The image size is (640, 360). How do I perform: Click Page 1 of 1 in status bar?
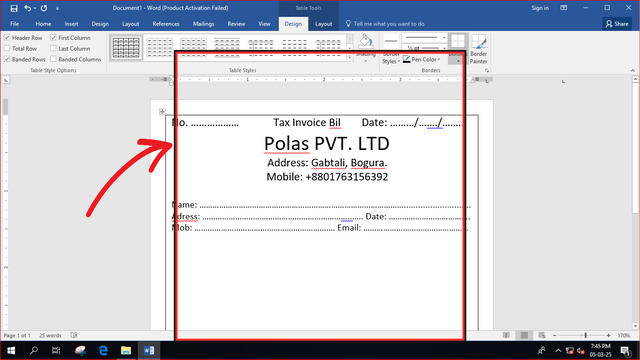click(17, 336)
